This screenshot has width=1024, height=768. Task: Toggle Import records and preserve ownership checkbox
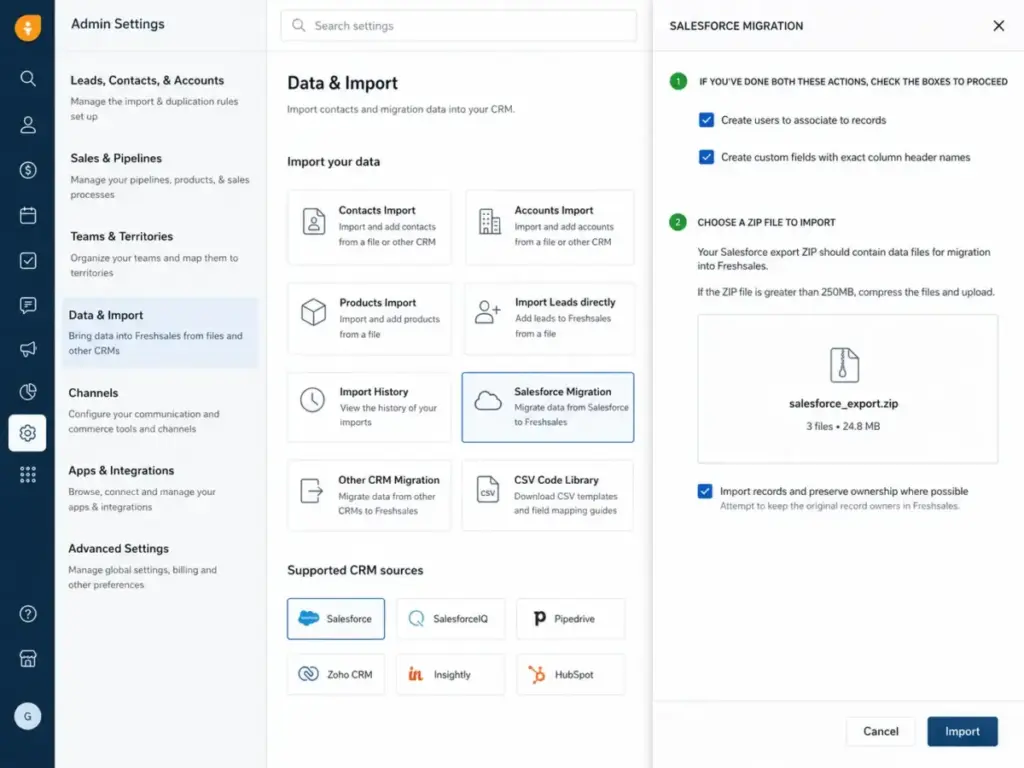coord(705,491)
